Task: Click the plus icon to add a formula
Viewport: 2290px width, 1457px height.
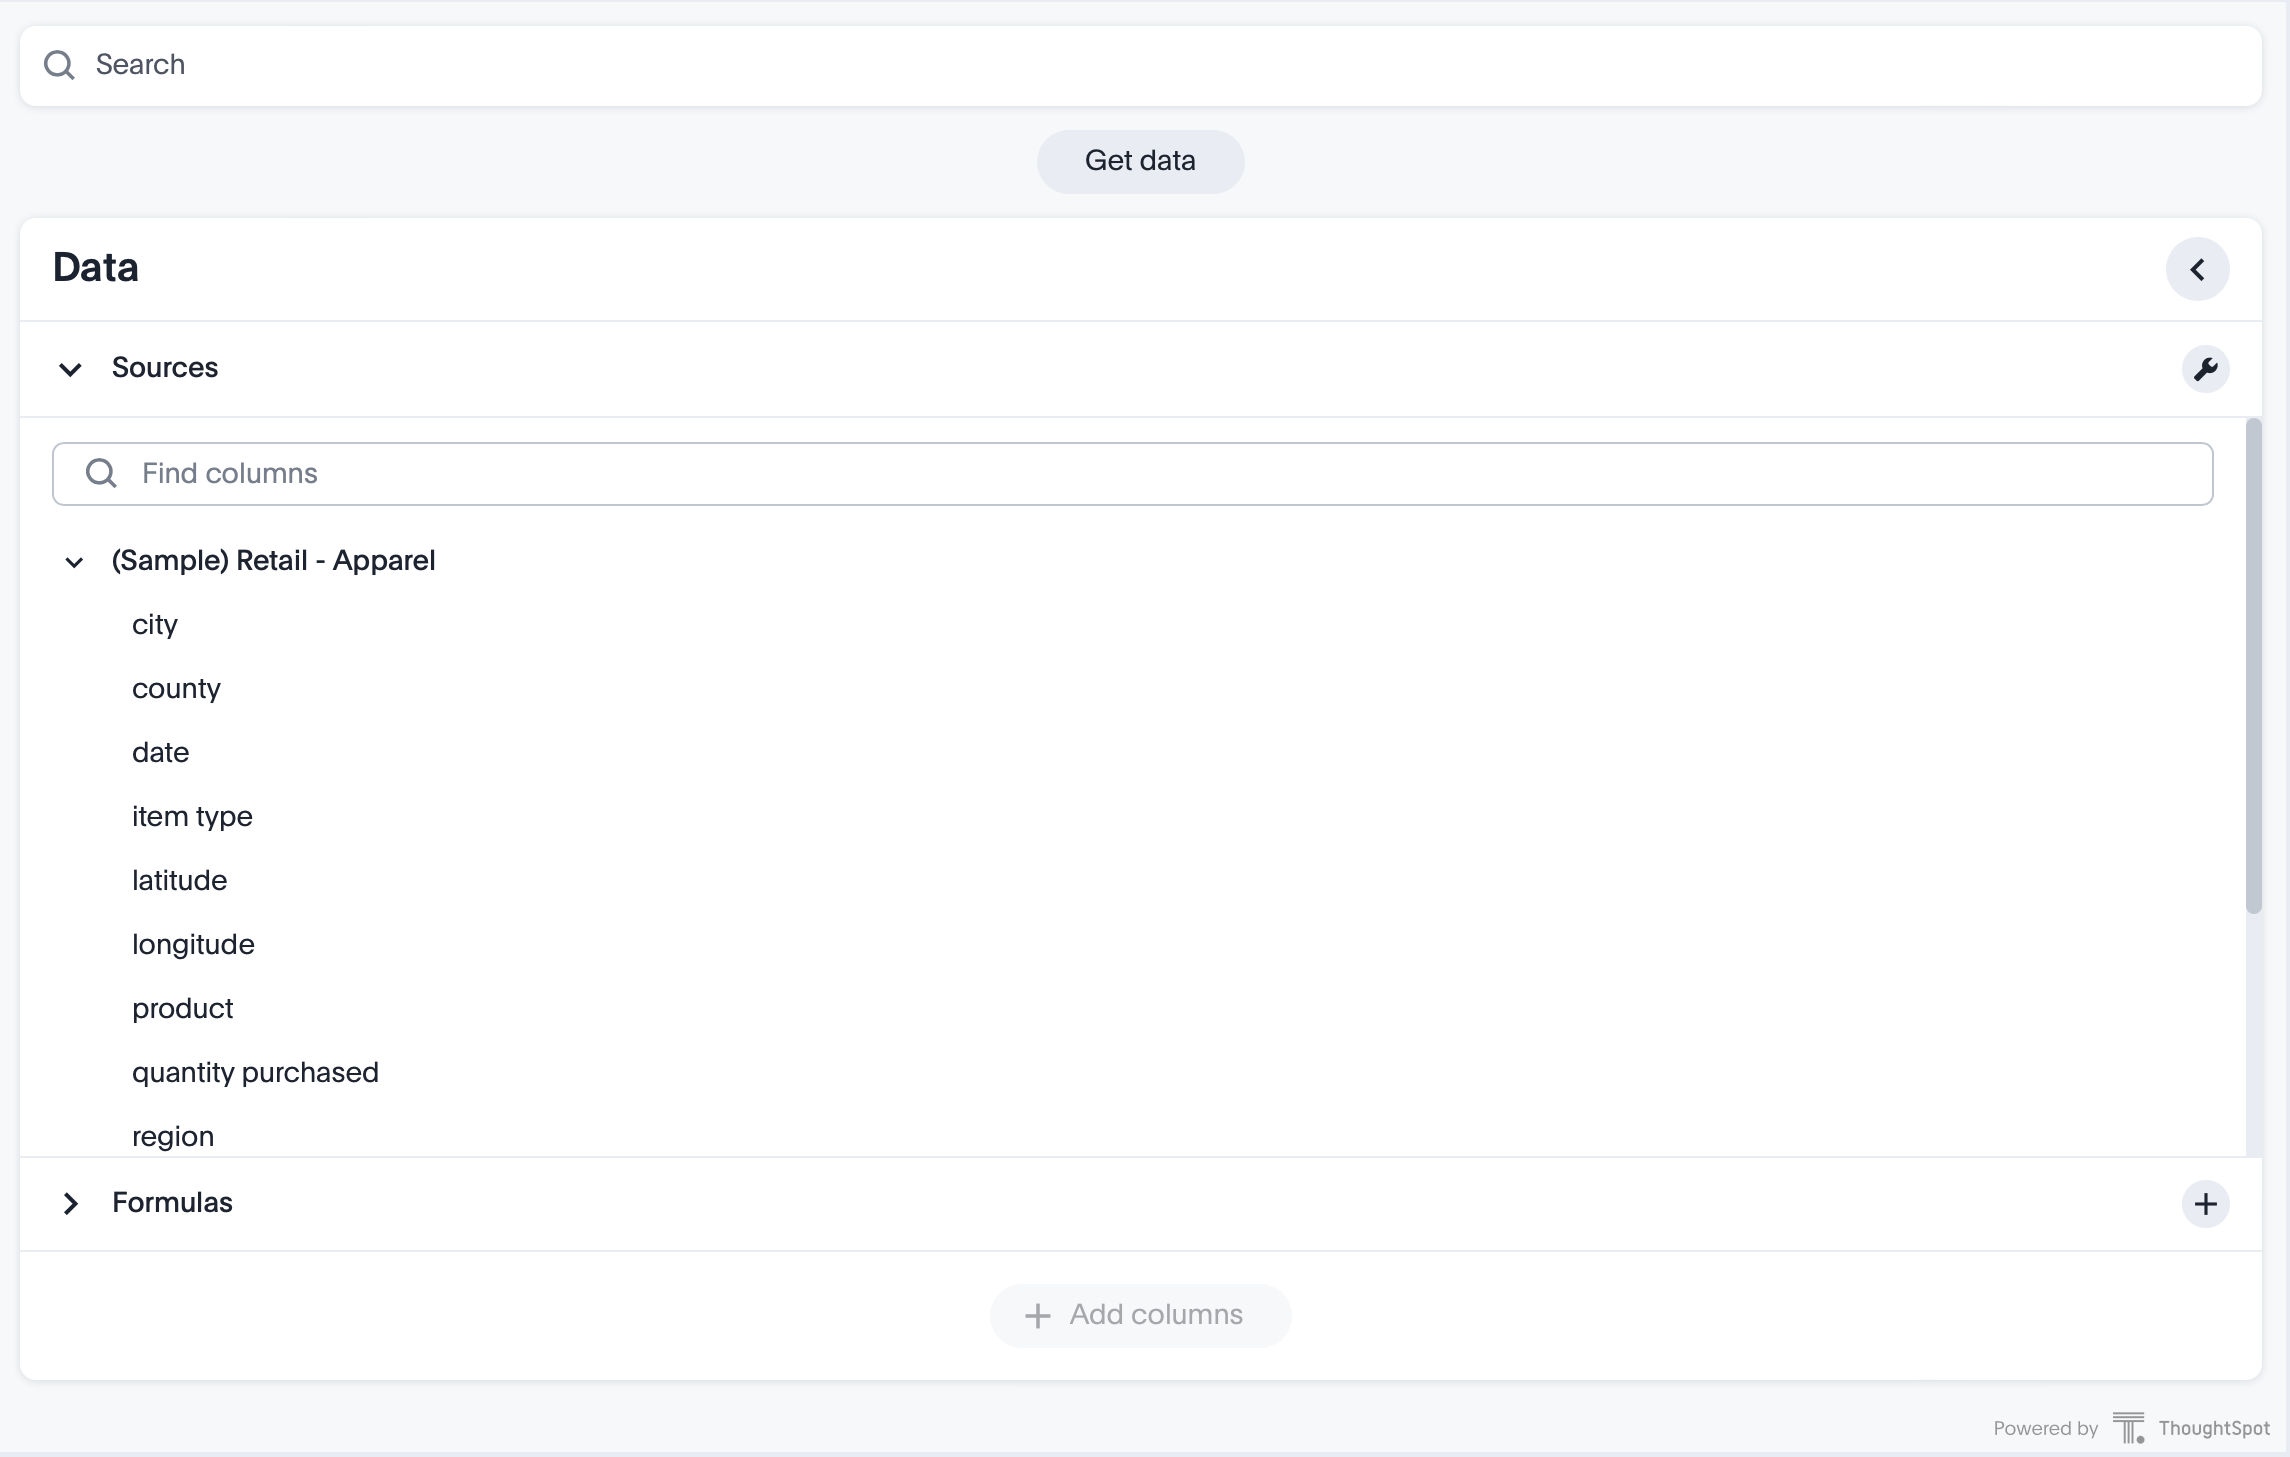Action: [x=2206, y=1203]
